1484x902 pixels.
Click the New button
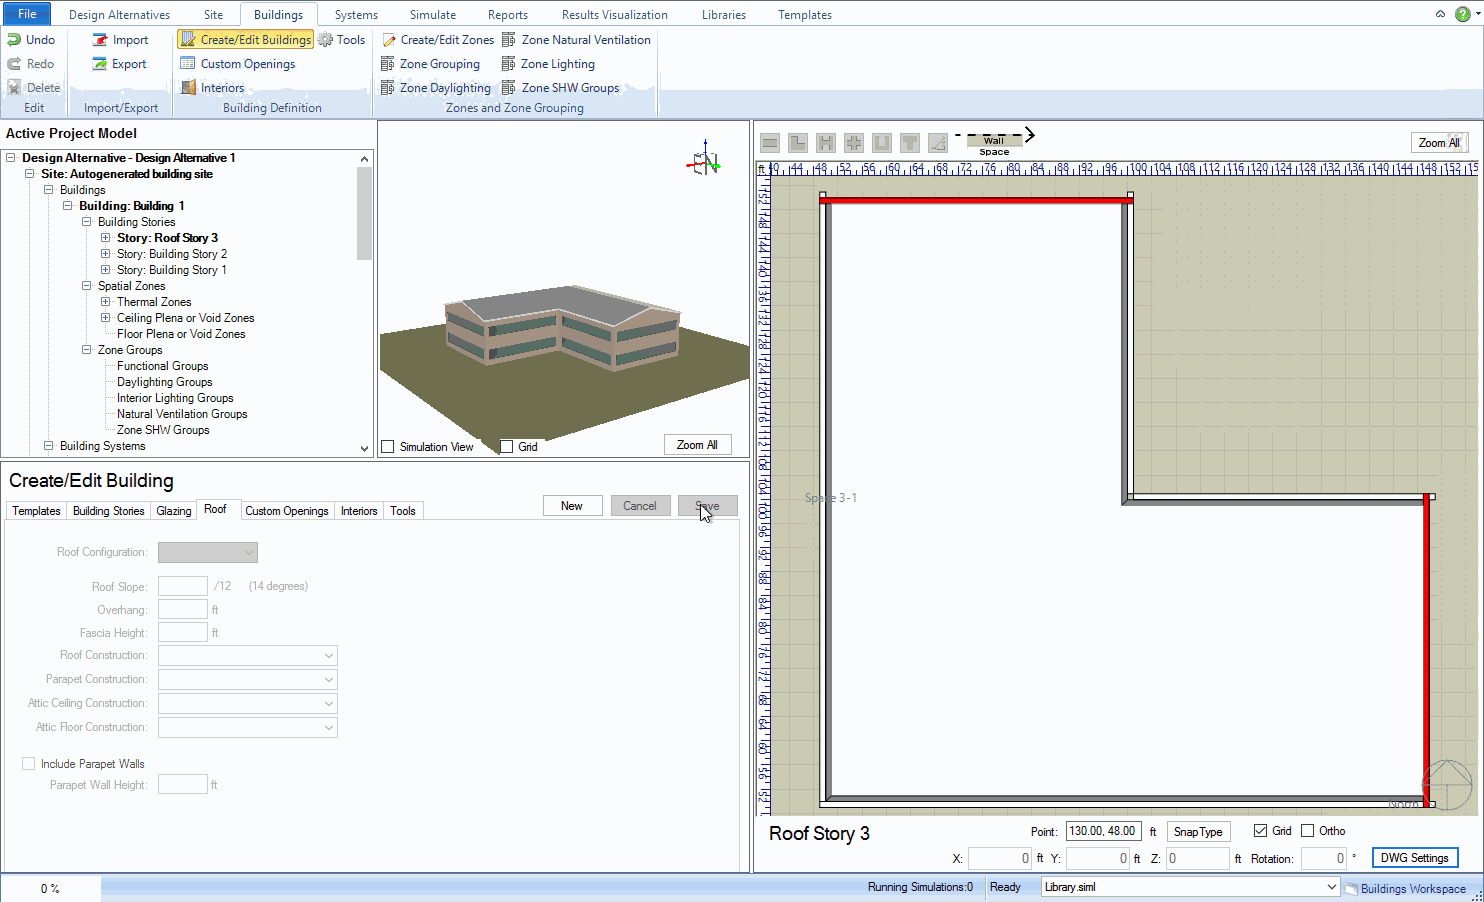(572, 506)
